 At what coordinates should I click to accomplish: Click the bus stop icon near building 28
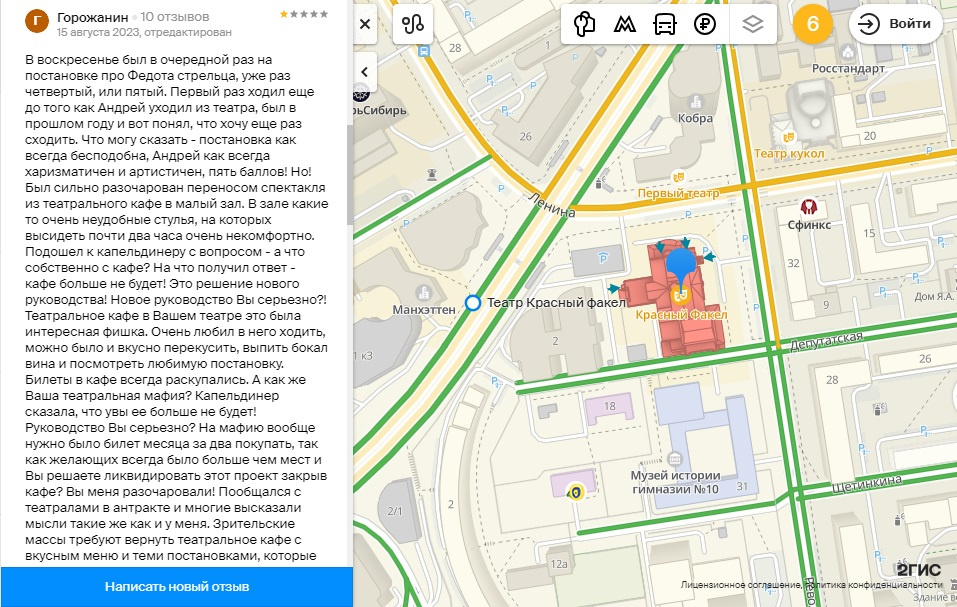424,52
